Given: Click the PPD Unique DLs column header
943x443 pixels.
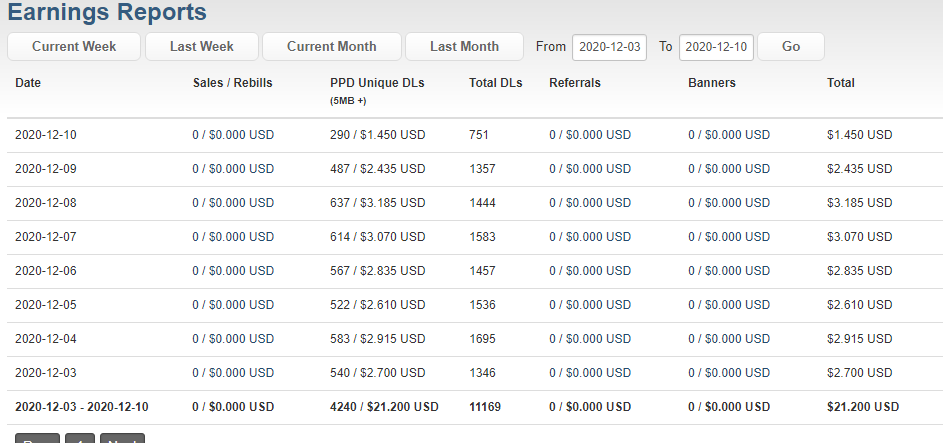Looking at the screenshot, I should (377, 83).
